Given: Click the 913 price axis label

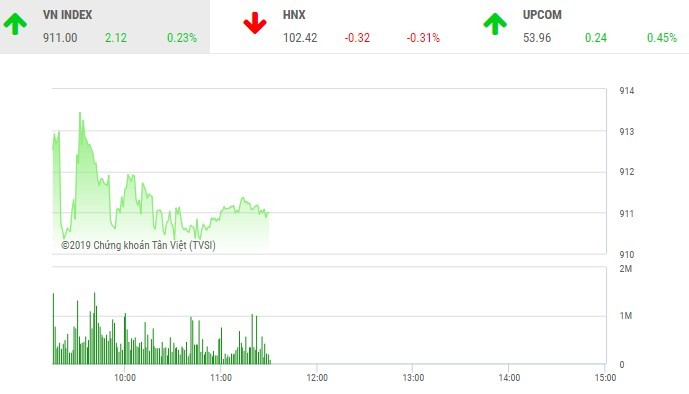Looking at the screenshot, I should 627,132.
